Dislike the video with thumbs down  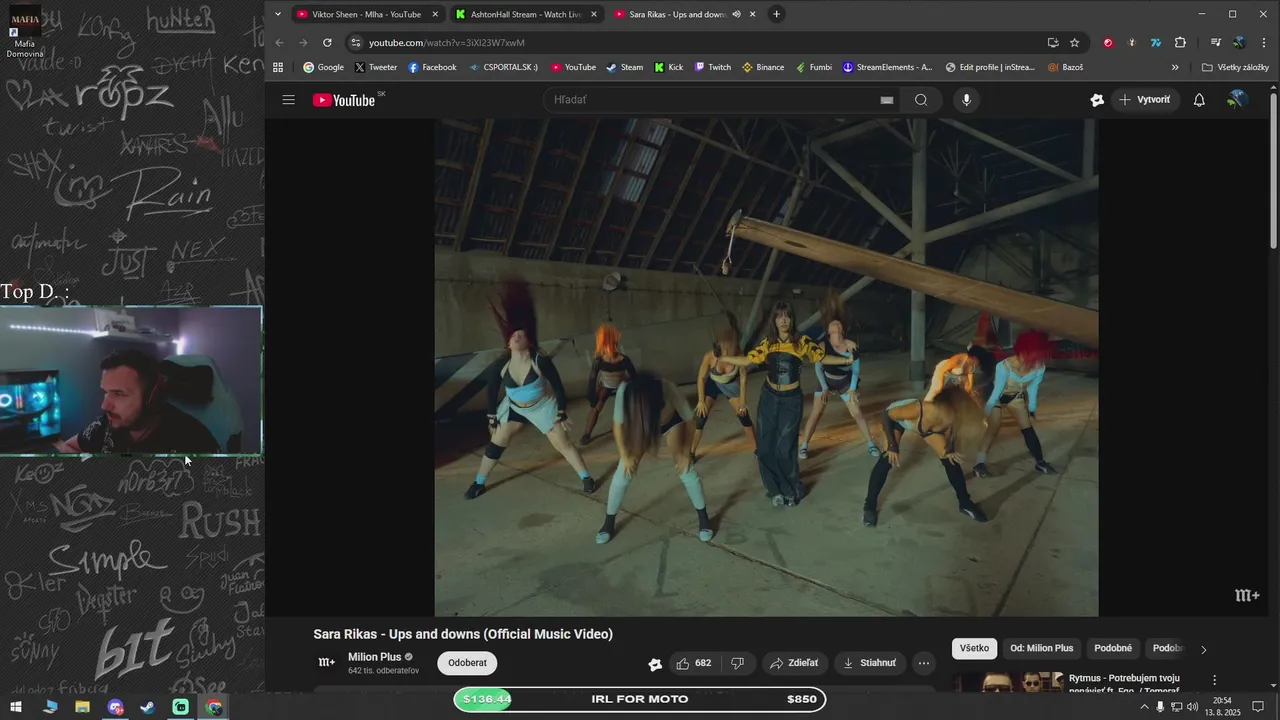coord(737,663)
